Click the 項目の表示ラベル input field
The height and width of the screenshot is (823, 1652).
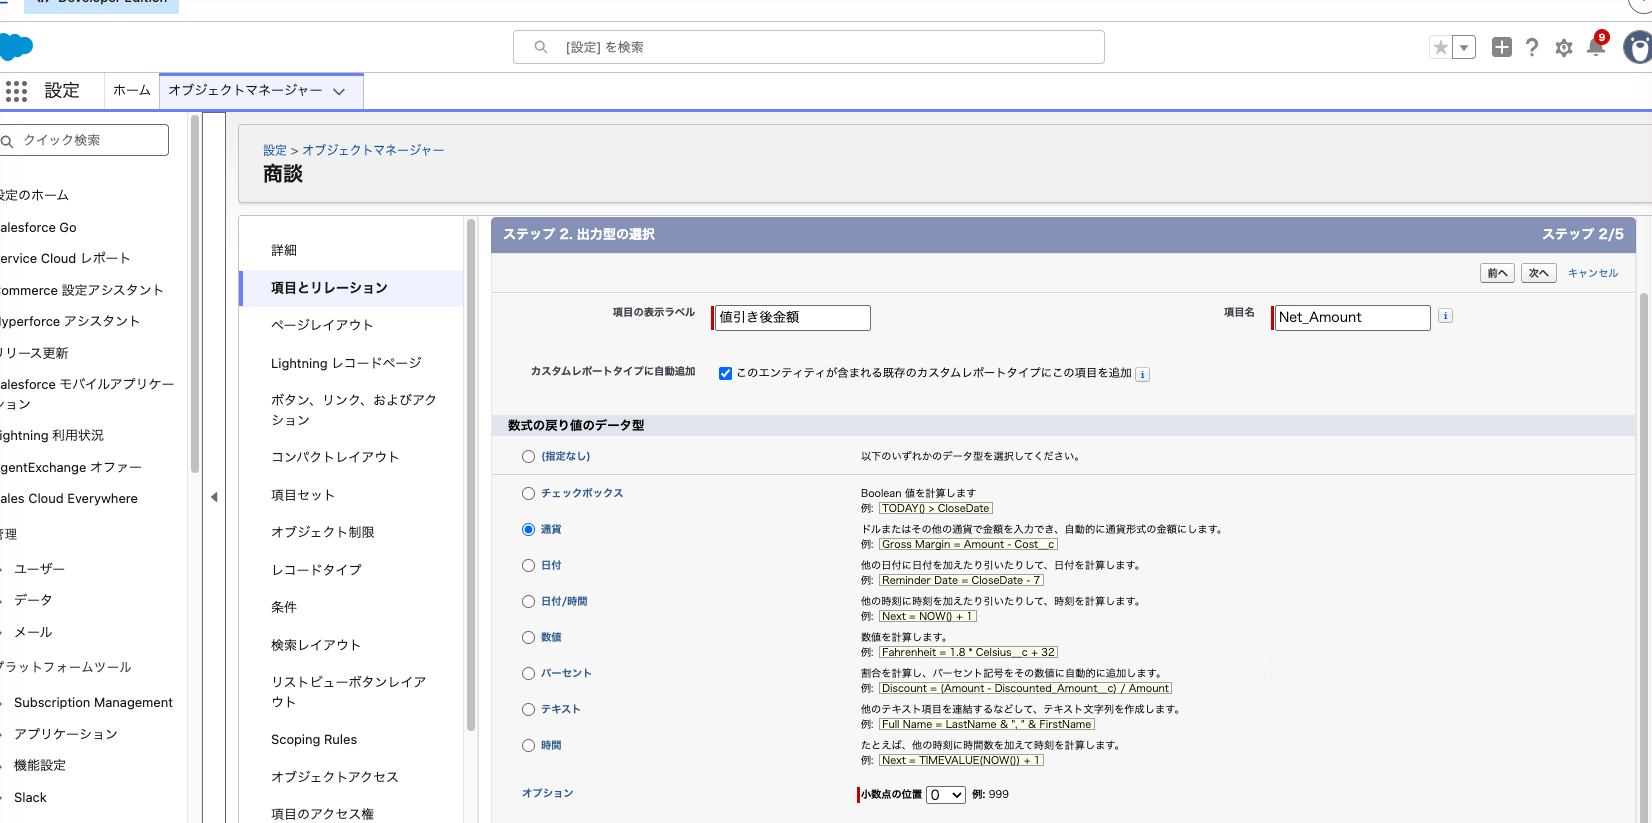tap(793, 317)
